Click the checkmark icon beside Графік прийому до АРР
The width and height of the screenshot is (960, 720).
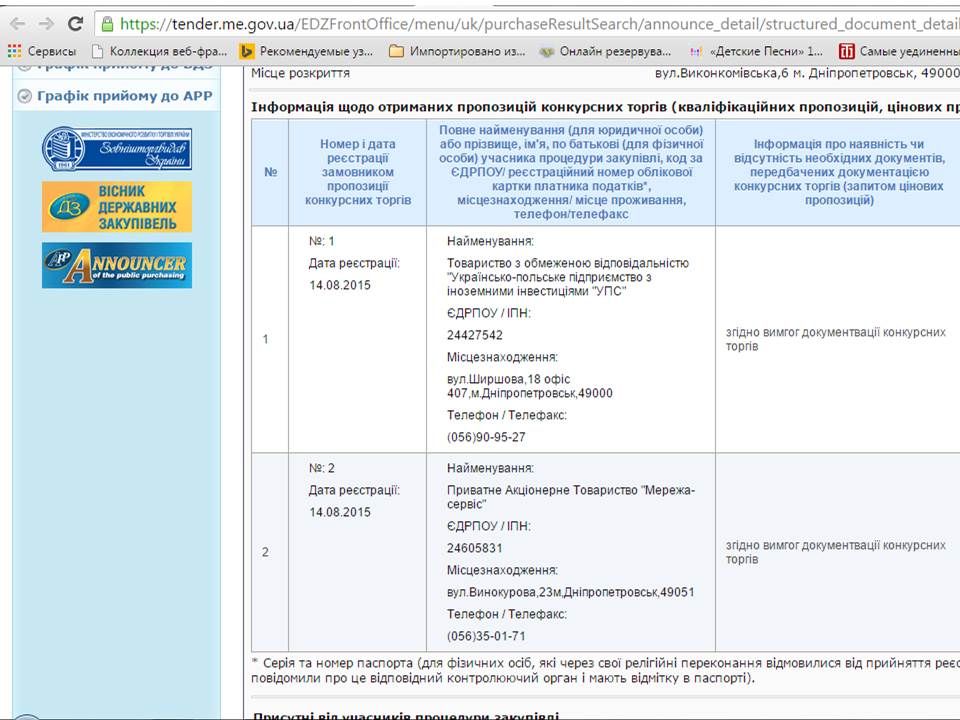pos(25,96)
